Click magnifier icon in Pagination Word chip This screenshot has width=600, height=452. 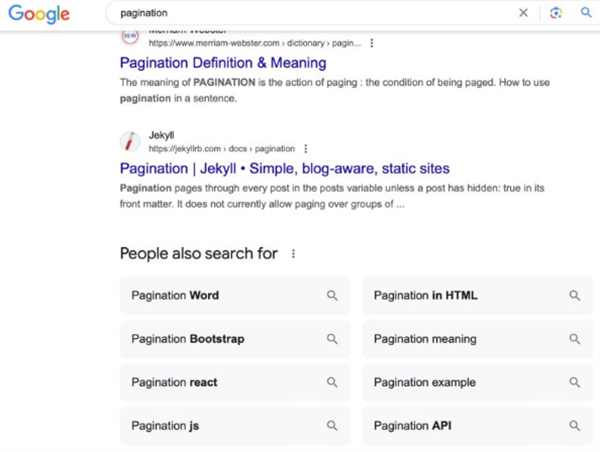(332, 295)
